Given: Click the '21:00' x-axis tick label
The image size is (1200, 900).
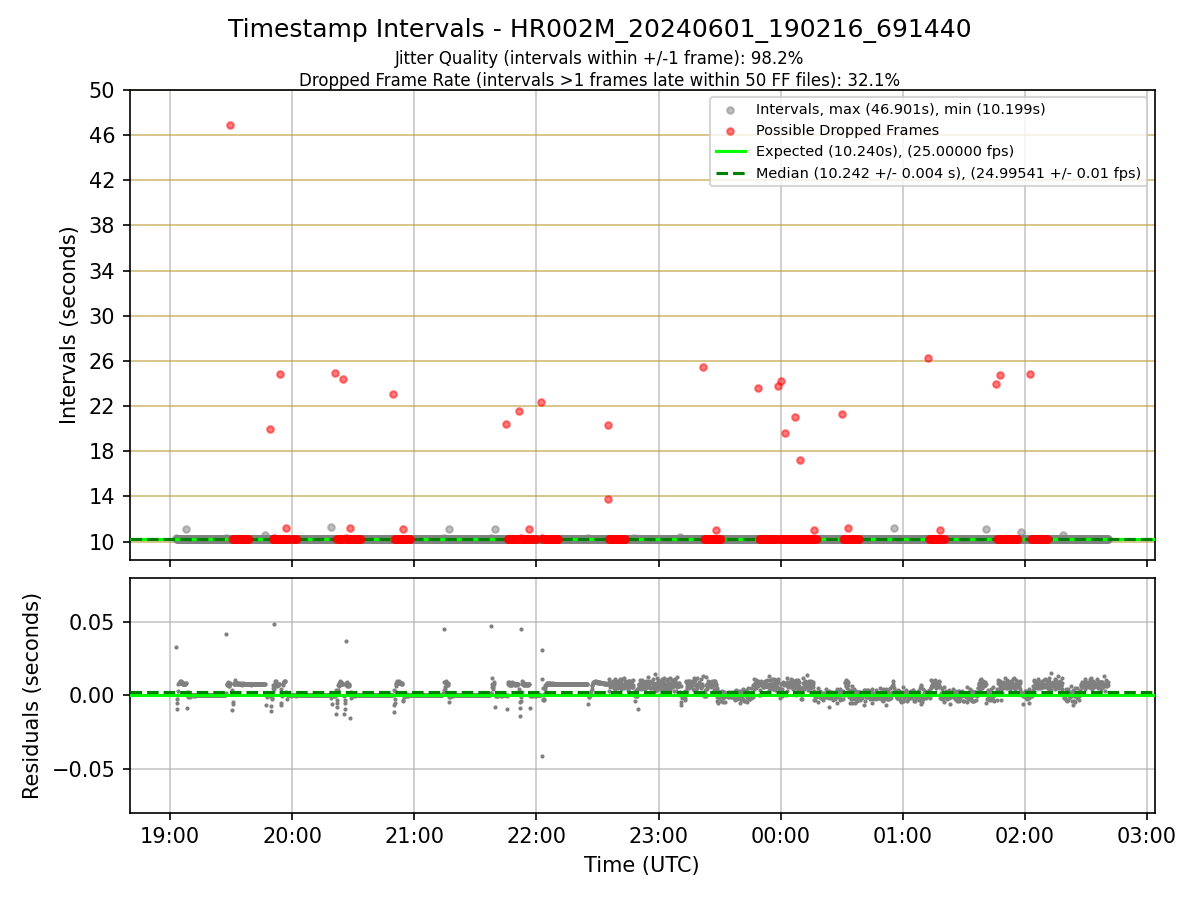Looking at the screenshot, I should coord(413,835).
